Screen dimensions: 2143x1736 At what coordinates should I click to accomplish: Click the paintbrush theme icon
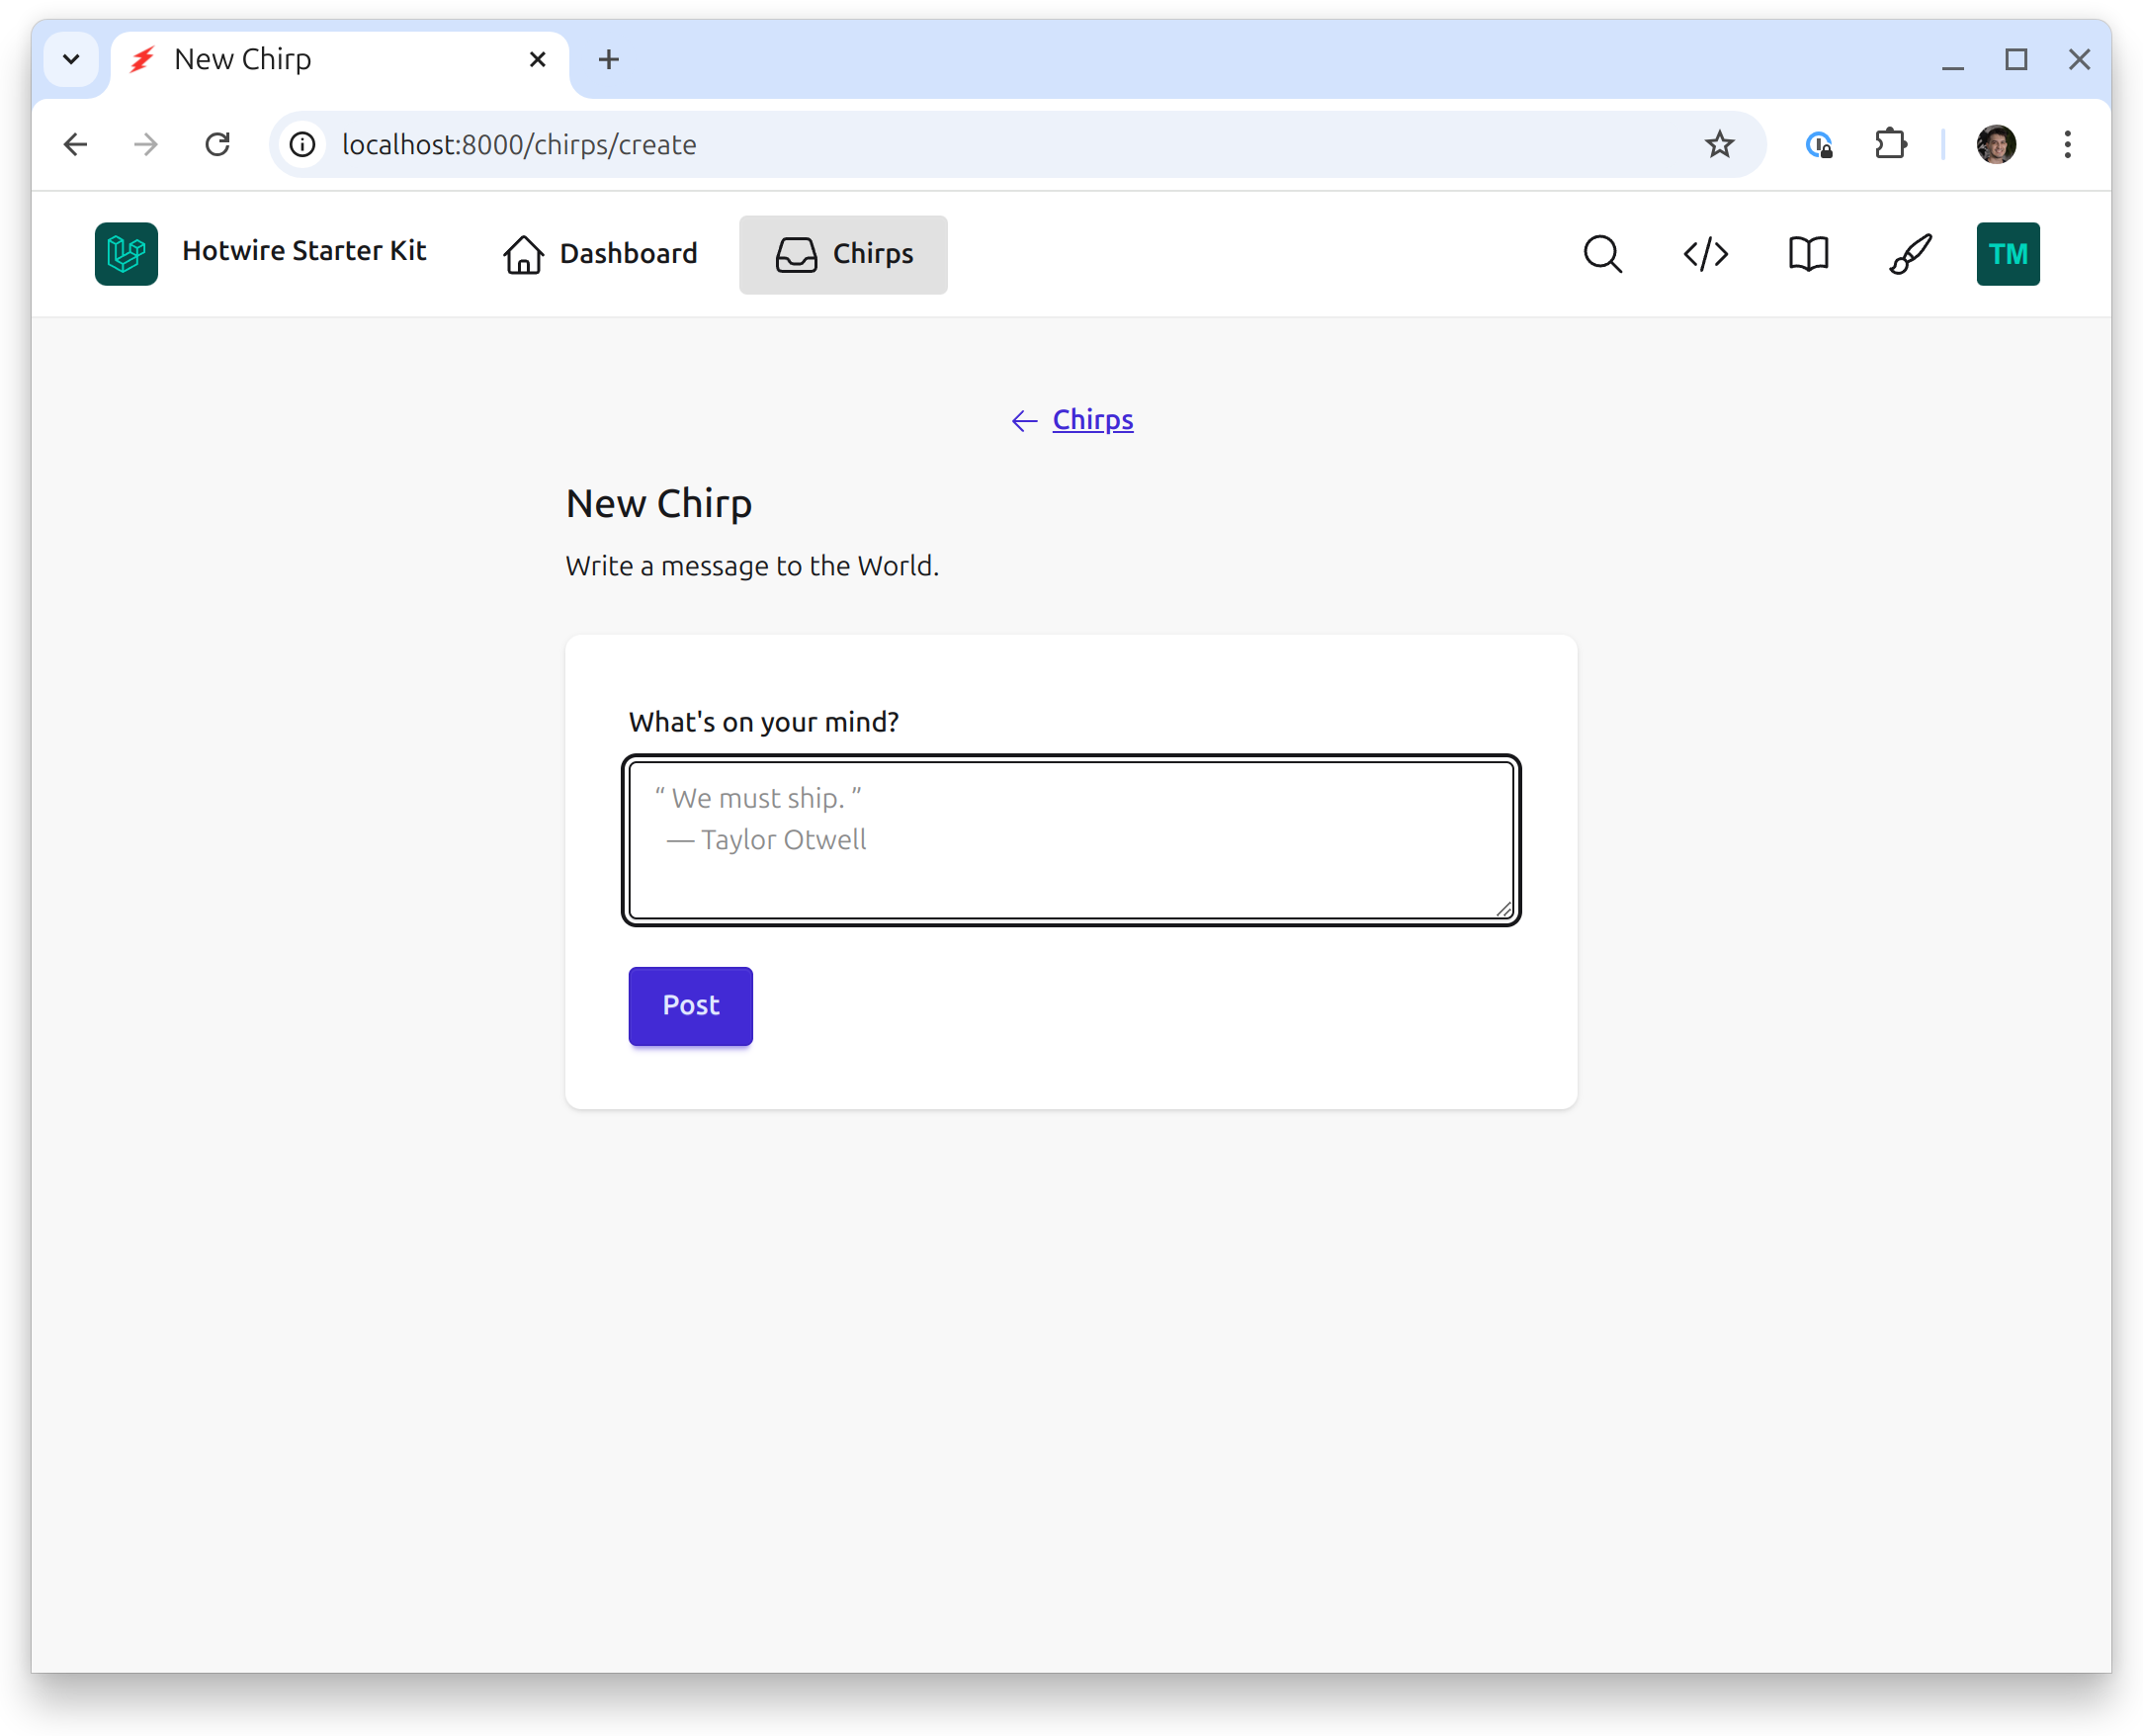pos(1910,254)
